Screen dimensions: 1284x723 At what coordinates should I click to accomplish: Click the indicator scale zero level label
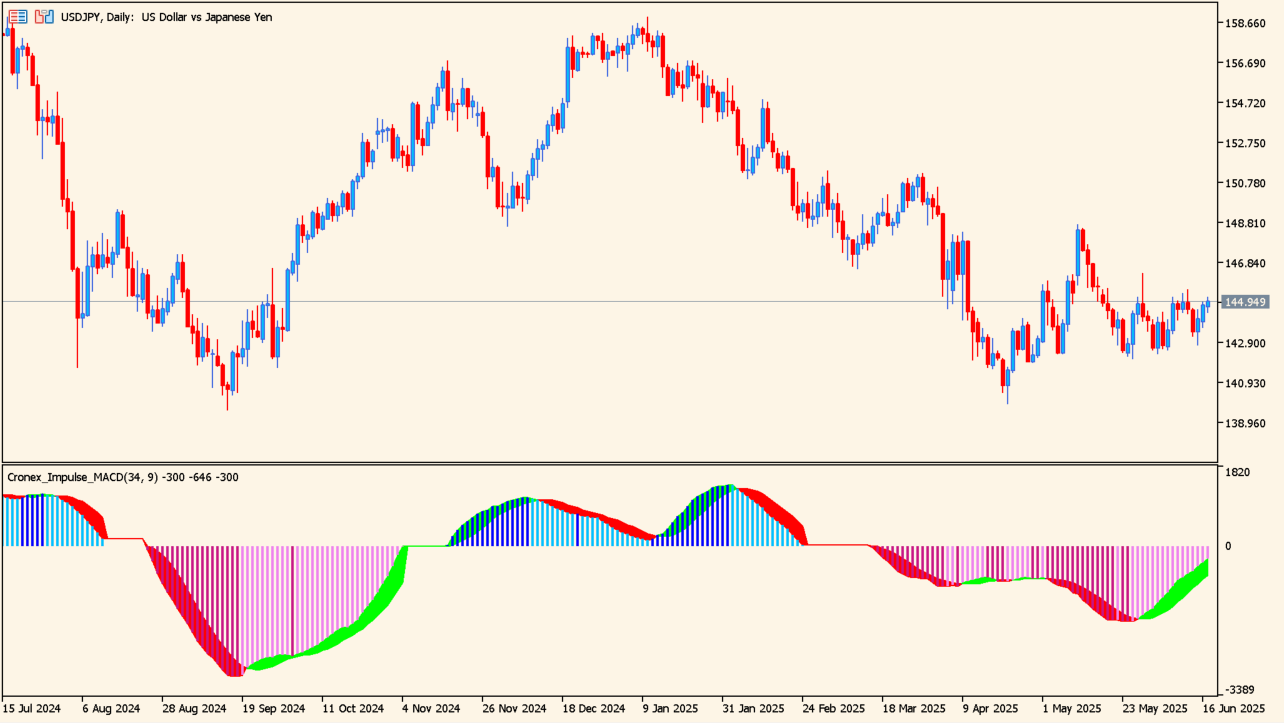pyautogui.click(x=1229, y=546)
